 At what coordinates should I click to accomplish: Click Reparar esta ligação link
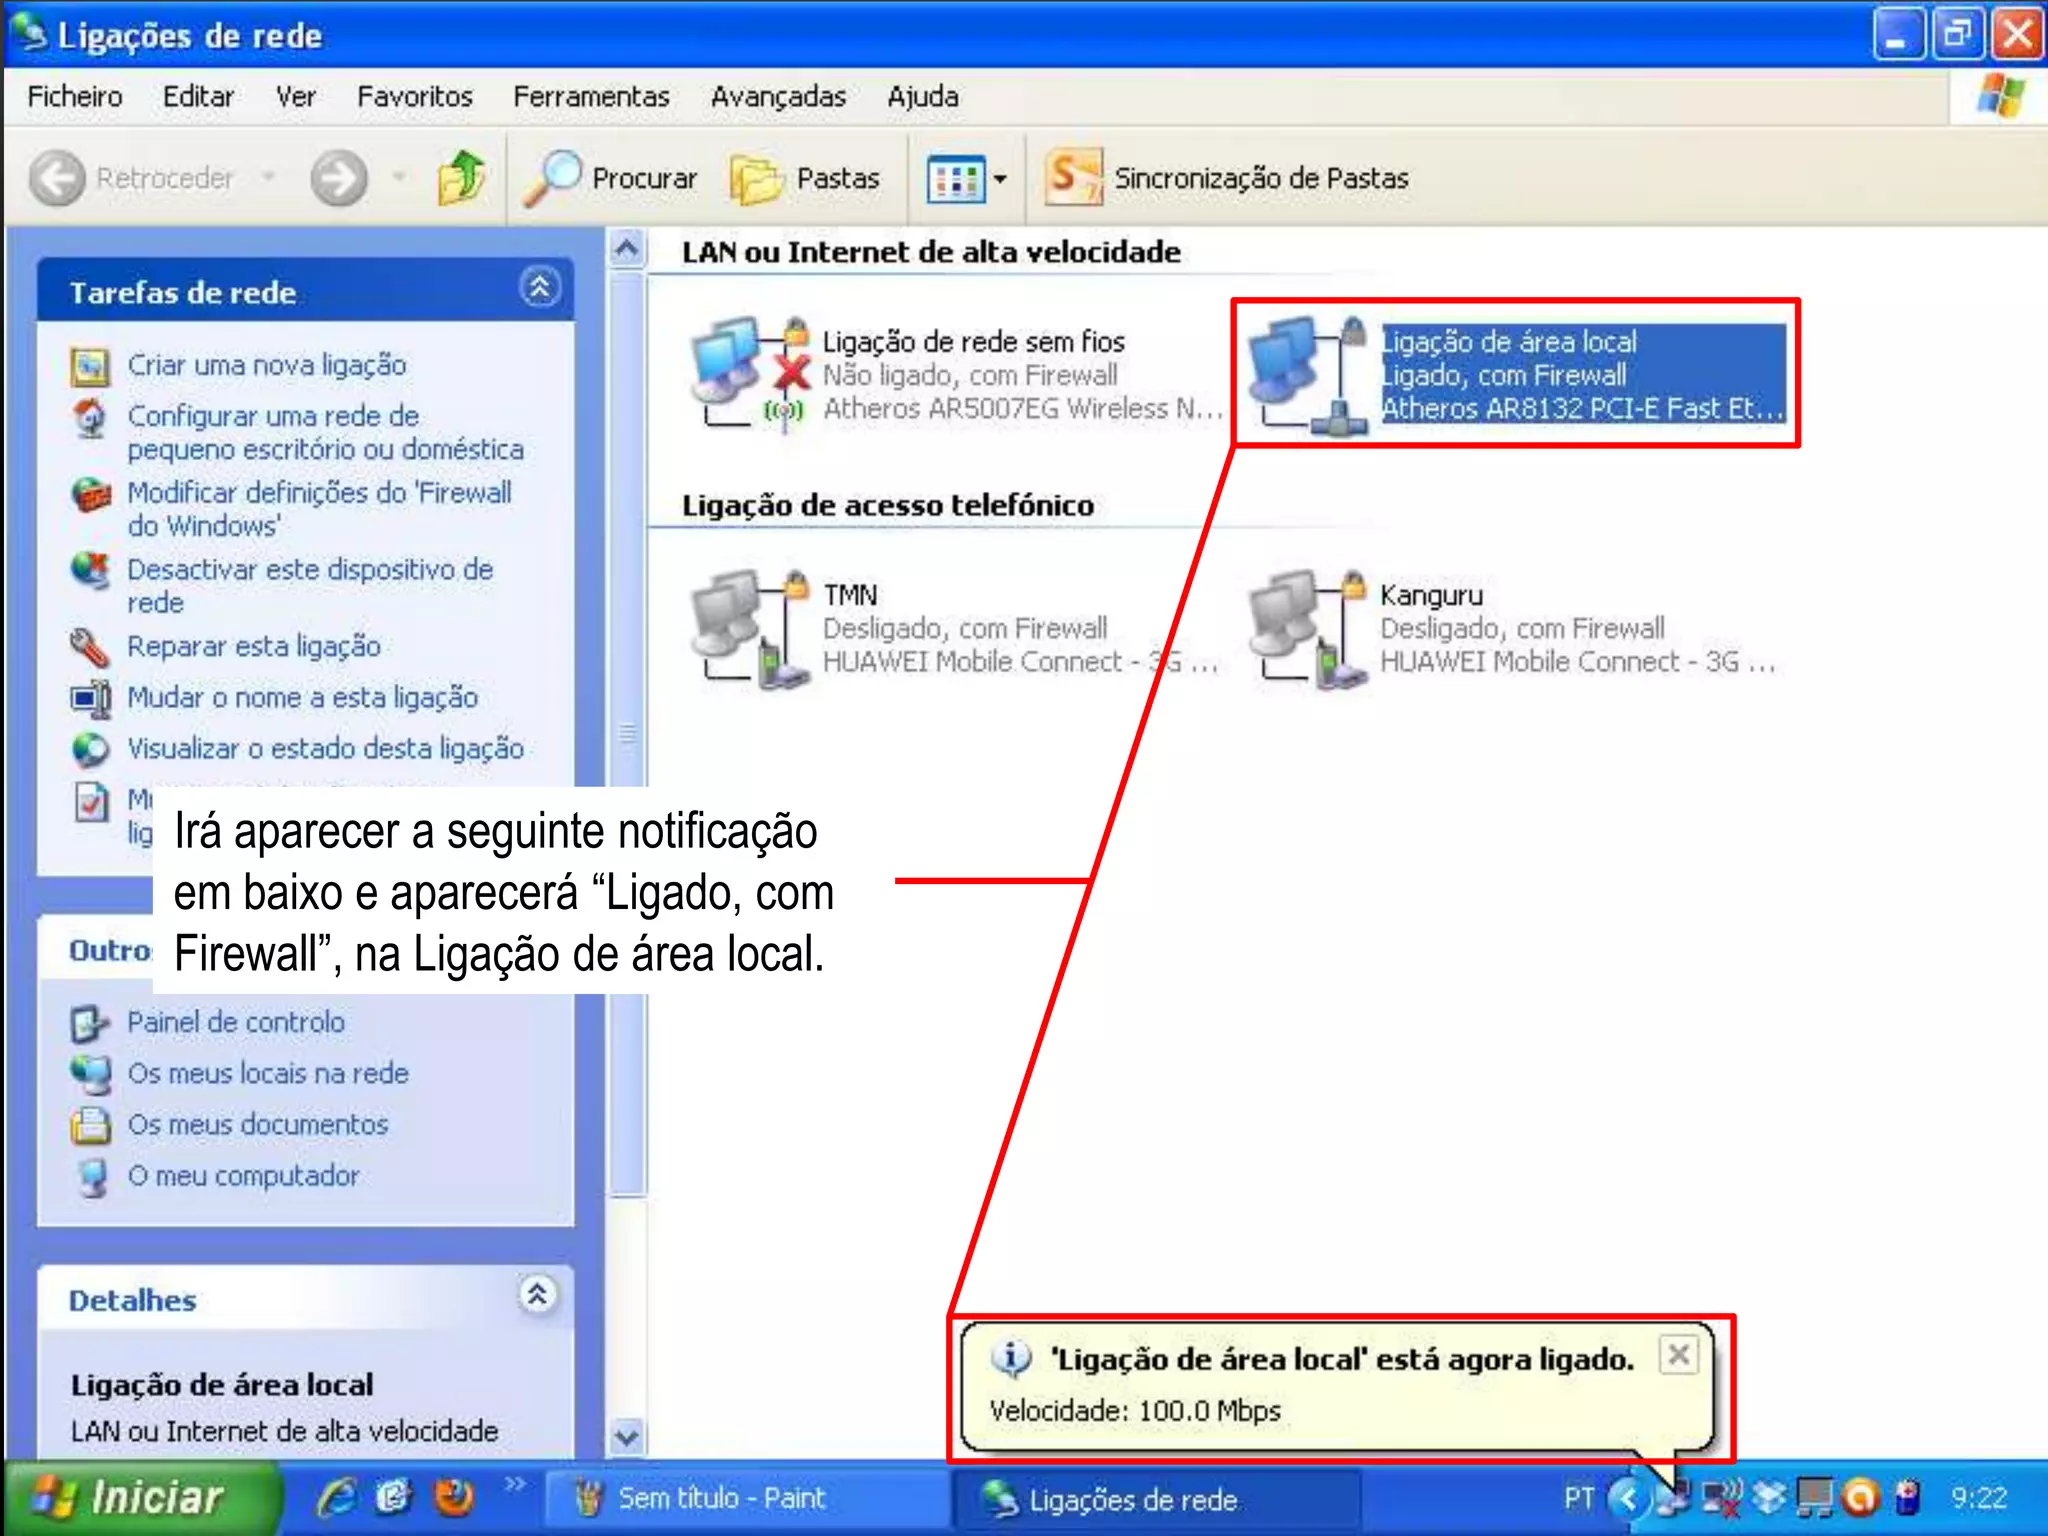pyautogui.click(x=254, y=647)
